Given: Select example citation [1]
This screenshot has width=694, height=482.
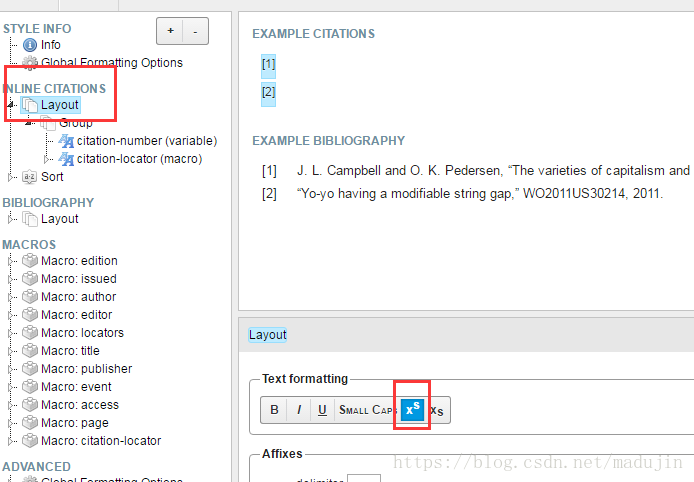Looking at the screenshot, I should coord(269,64).
